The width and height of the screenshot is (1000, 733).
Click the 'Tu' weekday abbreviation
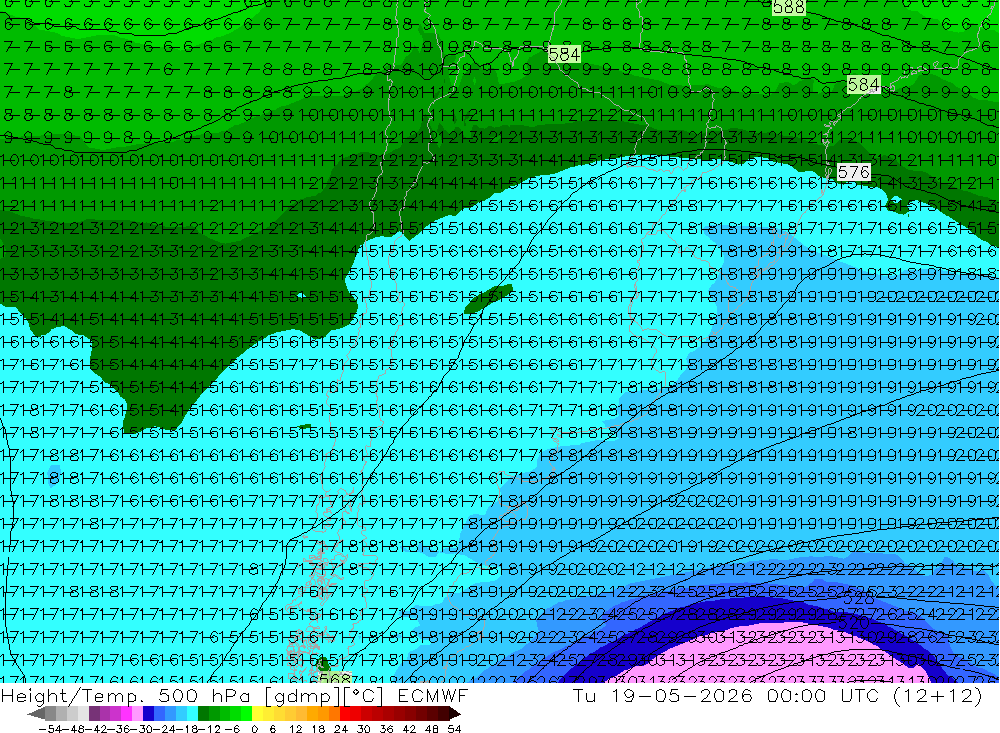(x=585, y=695)
